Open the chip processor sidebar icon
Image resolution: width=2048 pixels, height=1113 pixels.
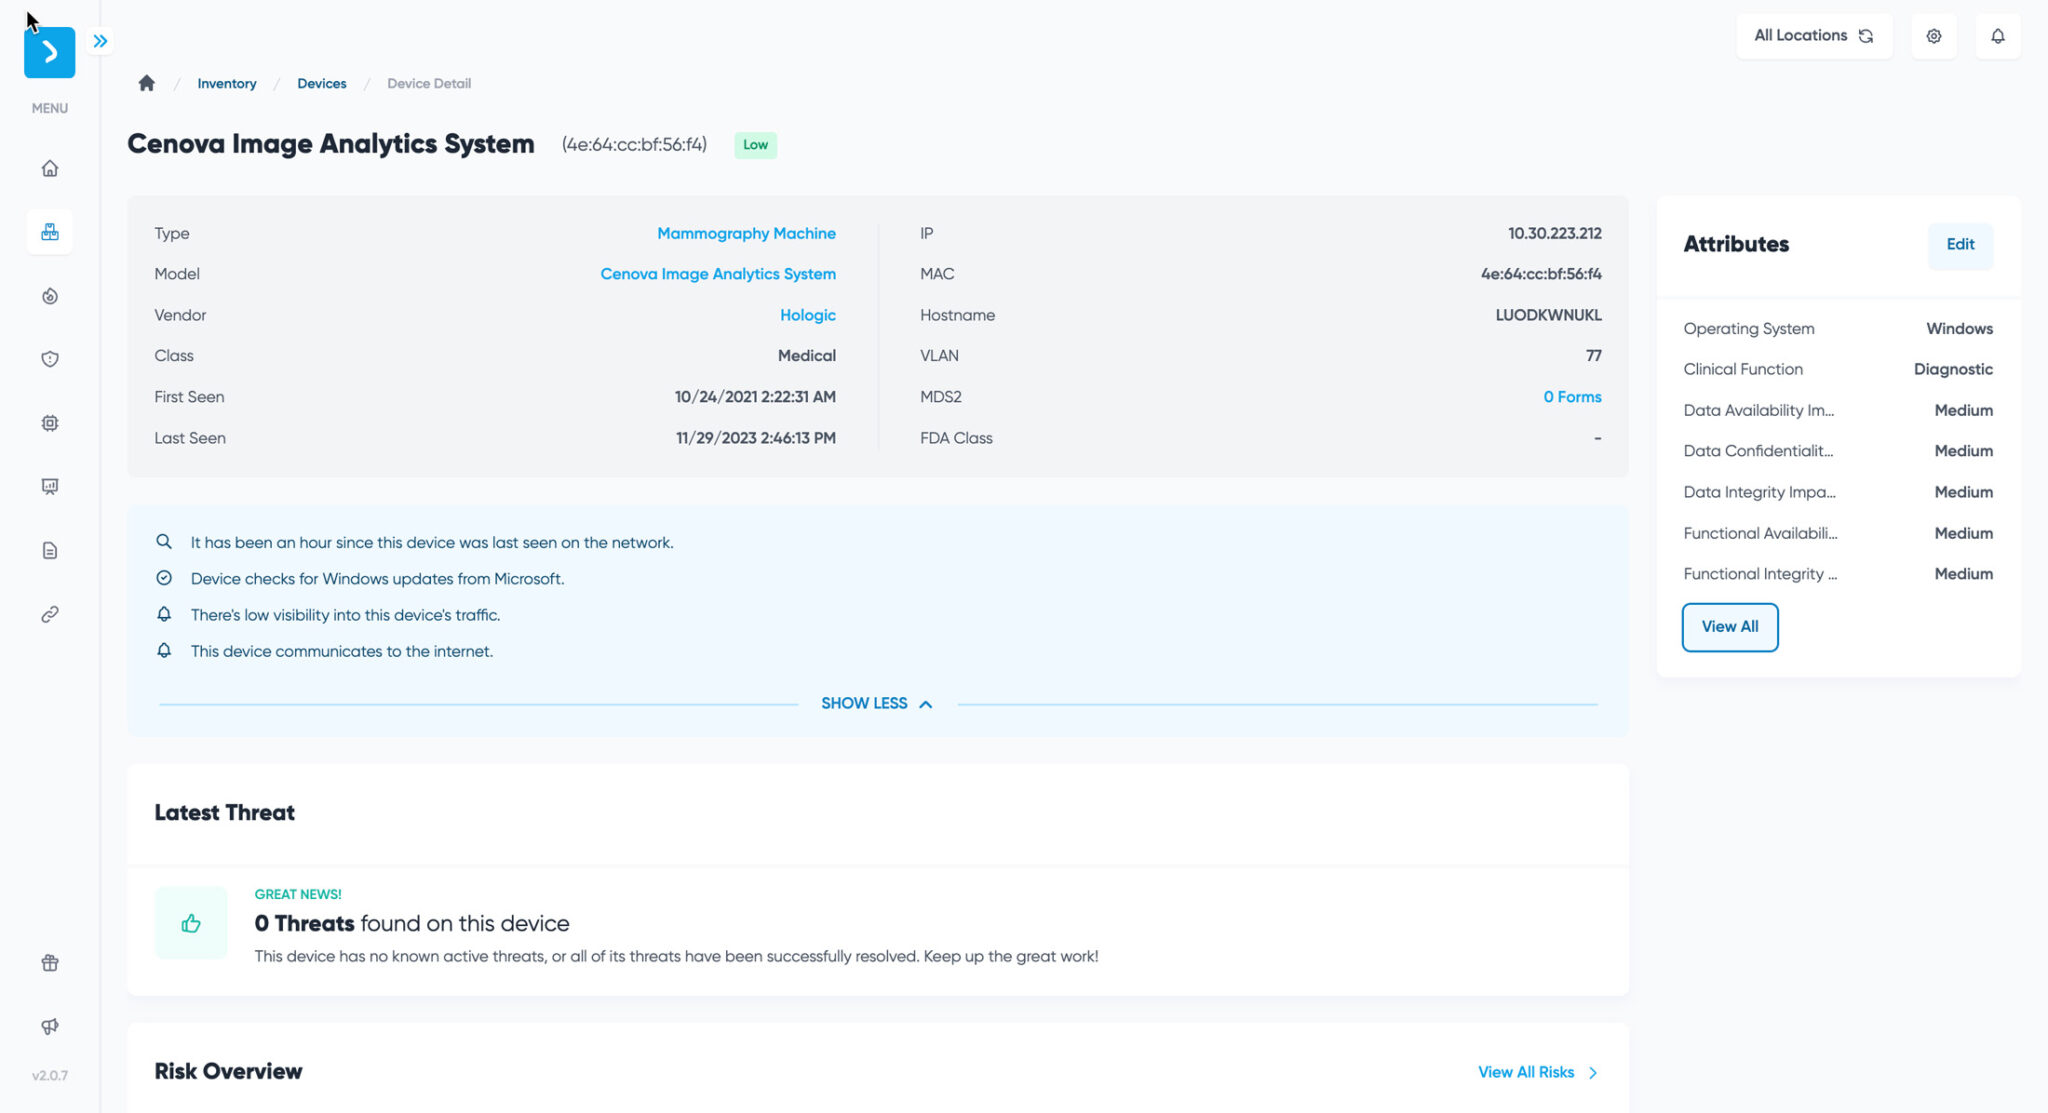(x=49, y=423)
